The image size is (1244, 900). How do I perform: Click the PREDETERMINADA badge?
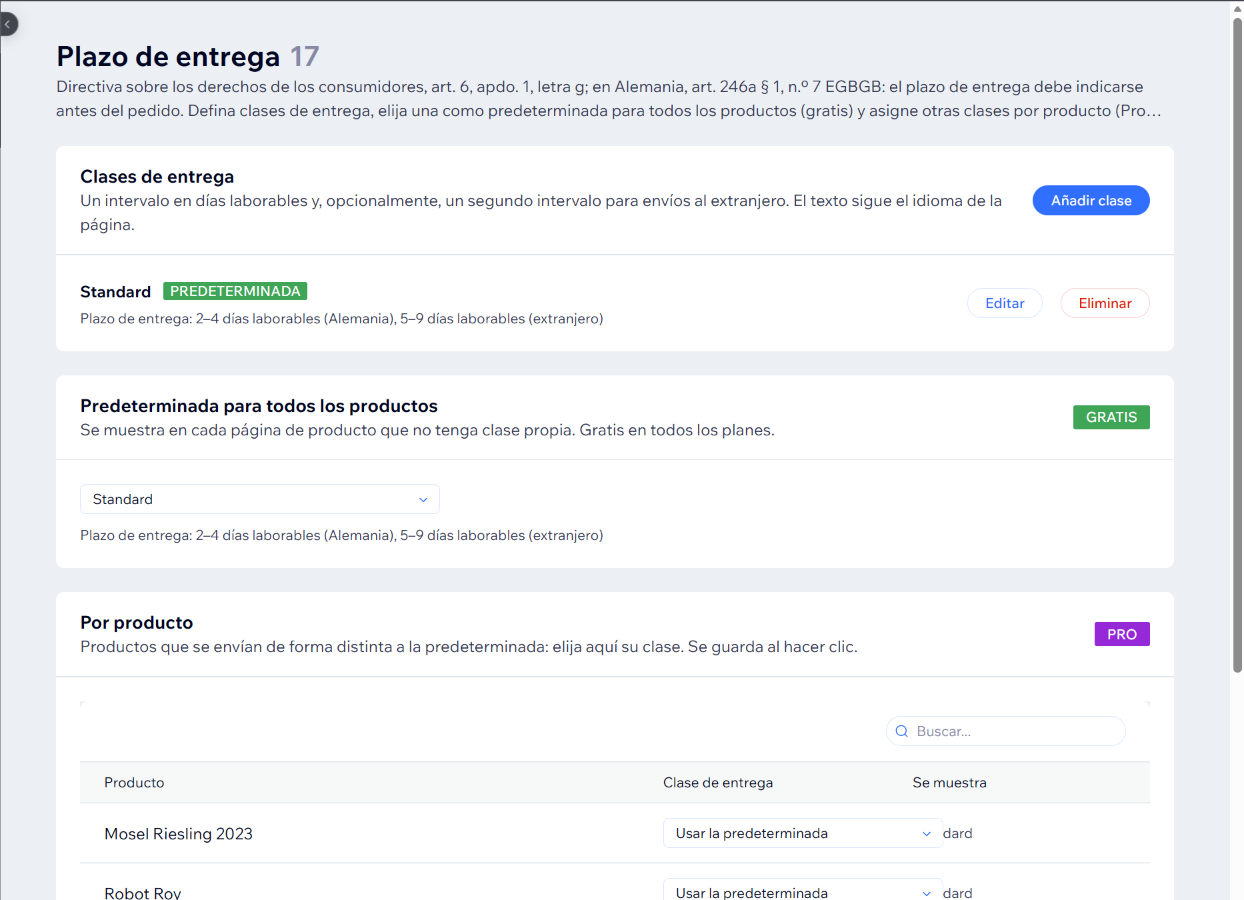pyautogui.click(x=235, y=291)
